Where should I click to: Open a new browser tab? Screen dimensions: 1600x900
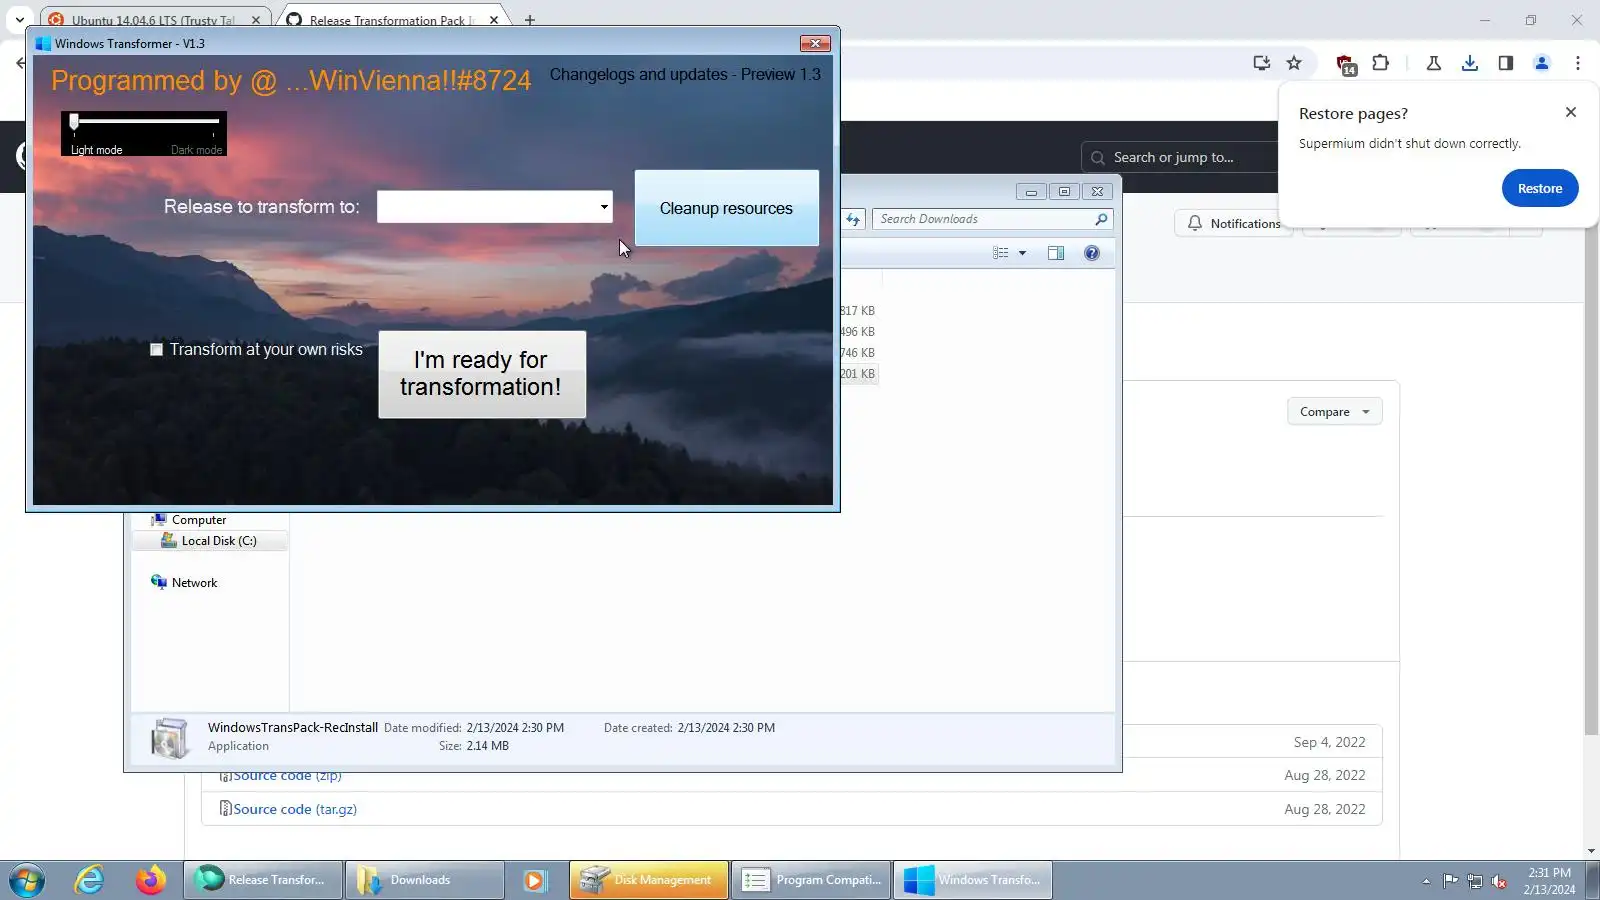point(529,20)
